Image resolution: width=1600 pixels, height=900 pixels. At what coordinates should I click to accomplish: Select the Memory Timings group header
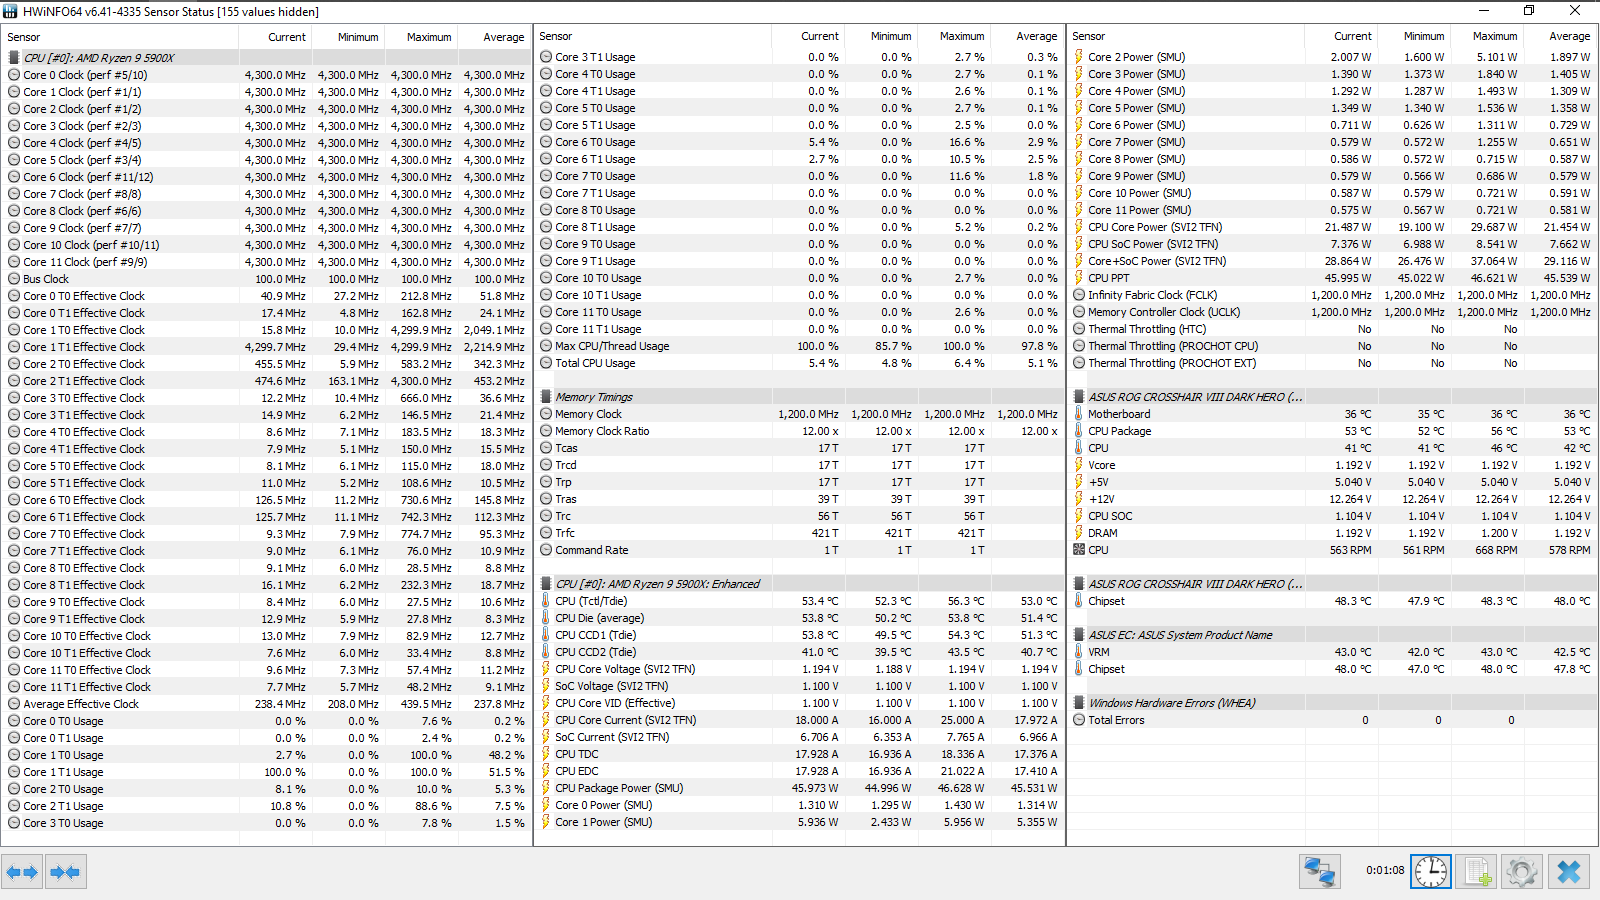click(x=799, y=397)
